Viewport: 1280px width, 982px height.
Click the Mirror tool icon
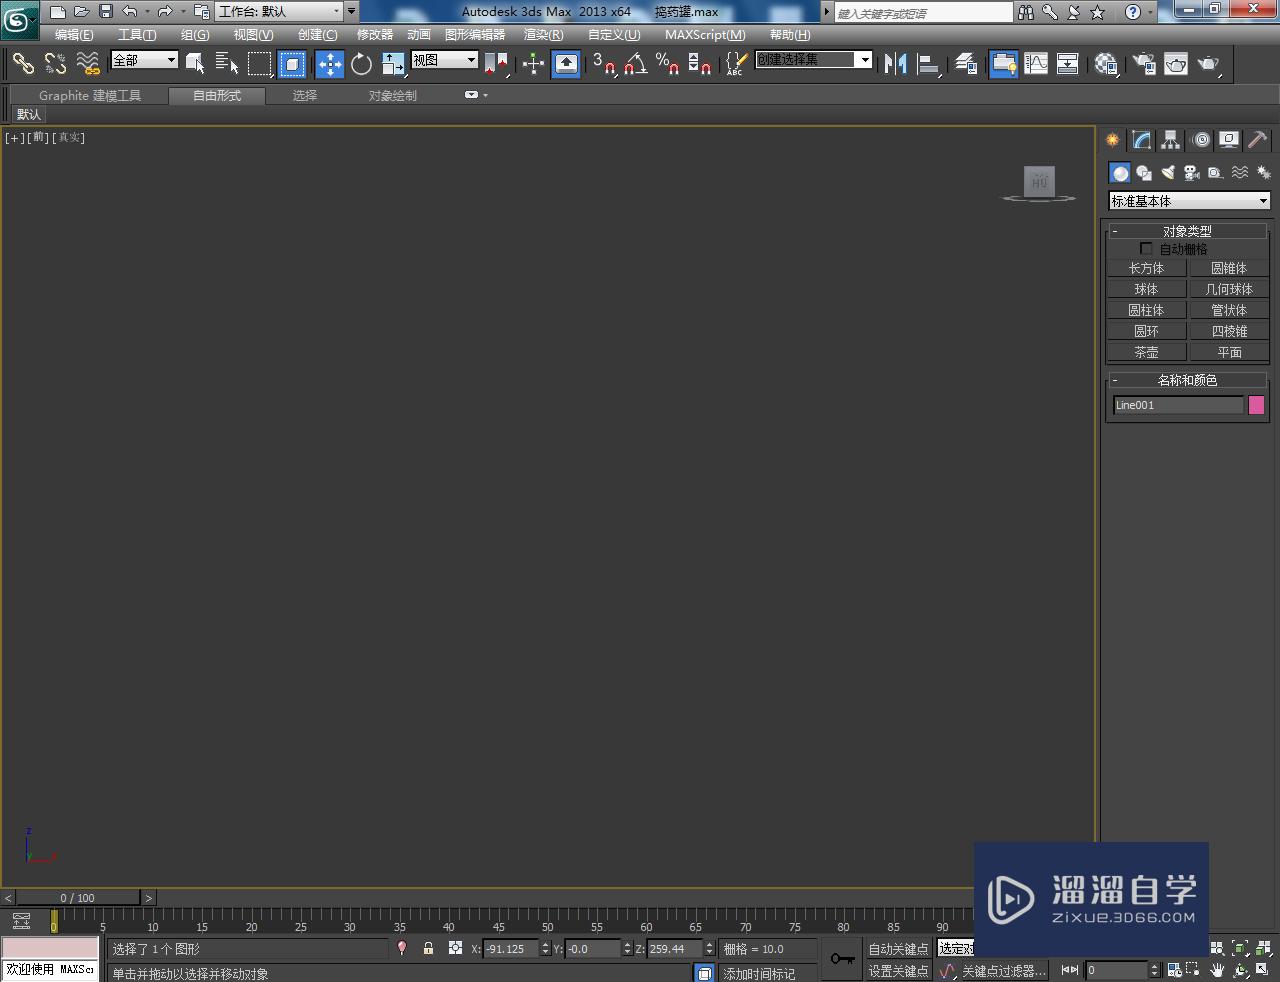(895, 64)
